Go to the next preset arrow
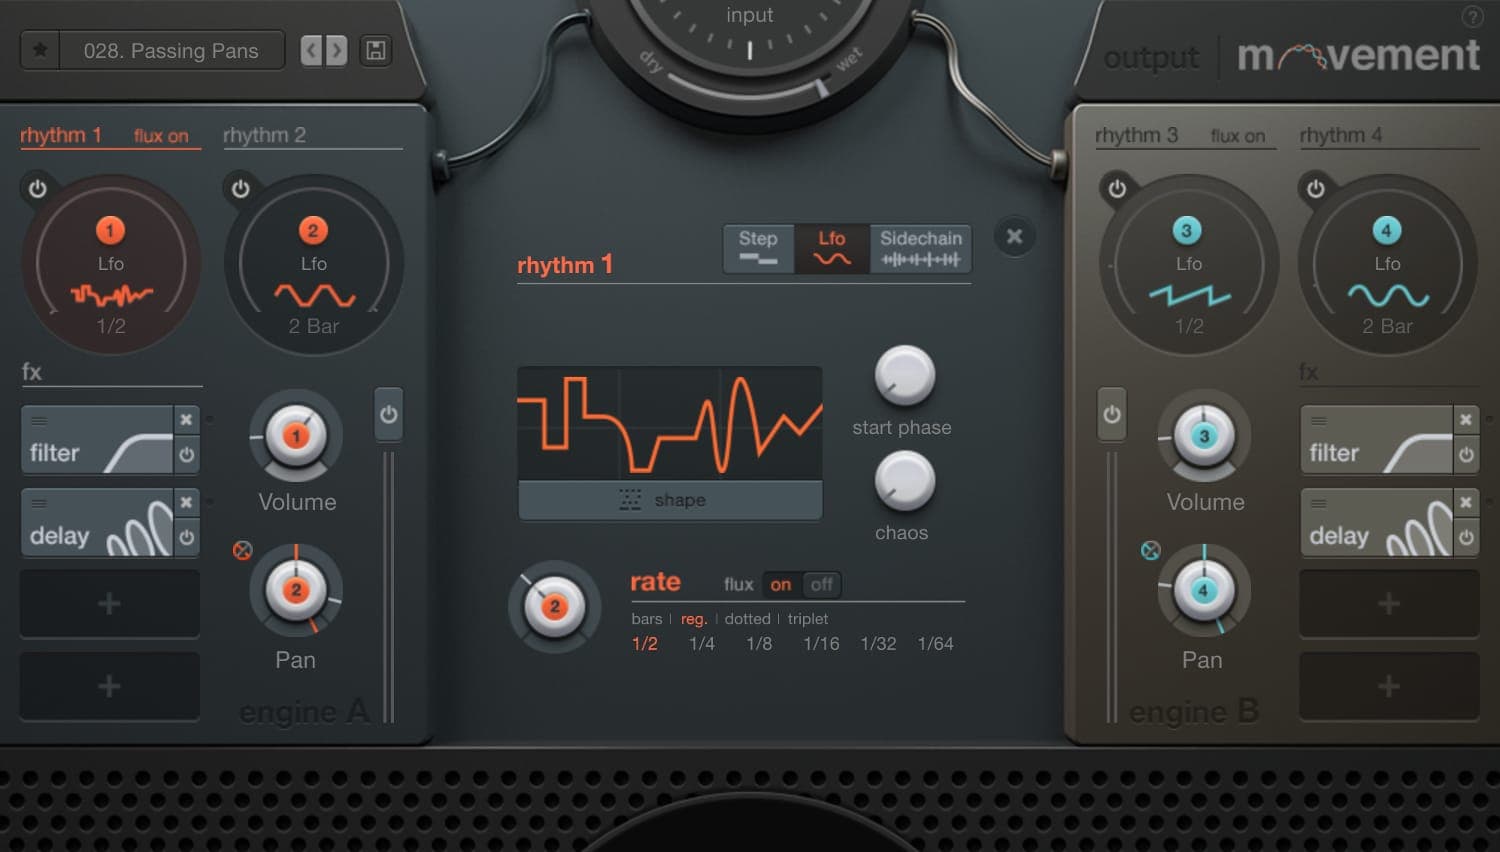1500x852 pixels. pos(336,50)
